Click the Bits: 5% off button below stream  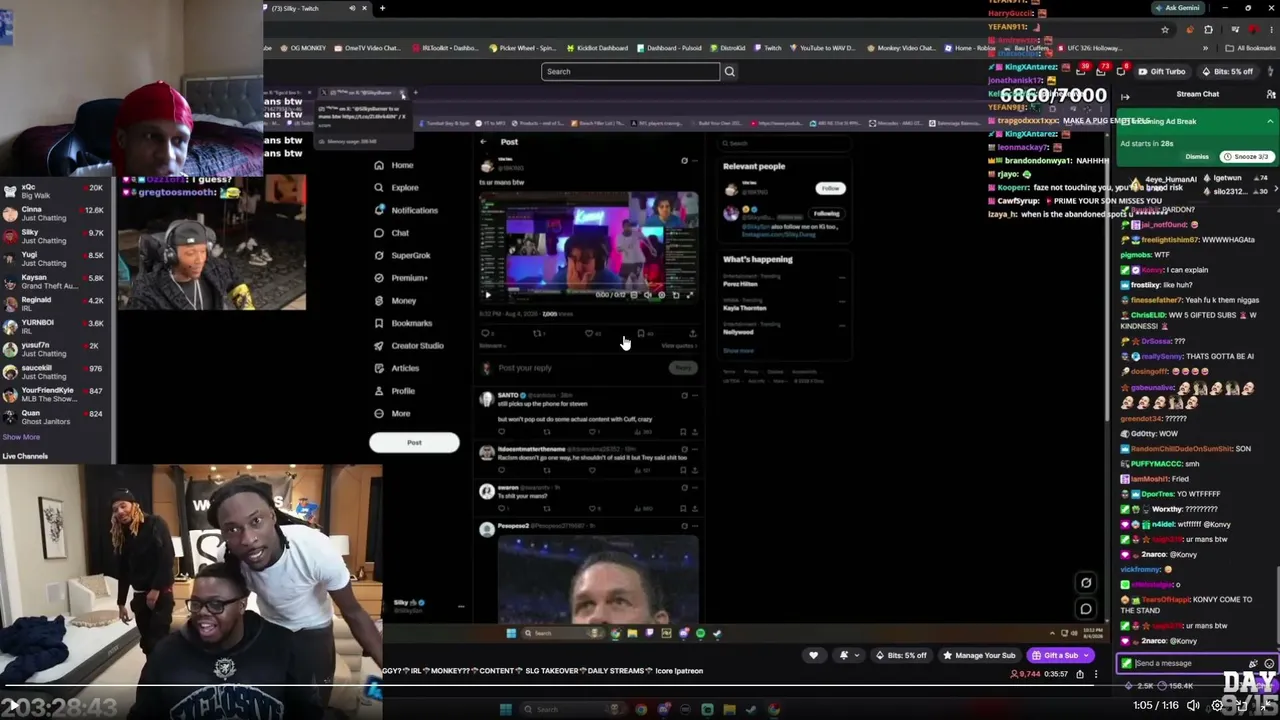click(x=900, y=656)
